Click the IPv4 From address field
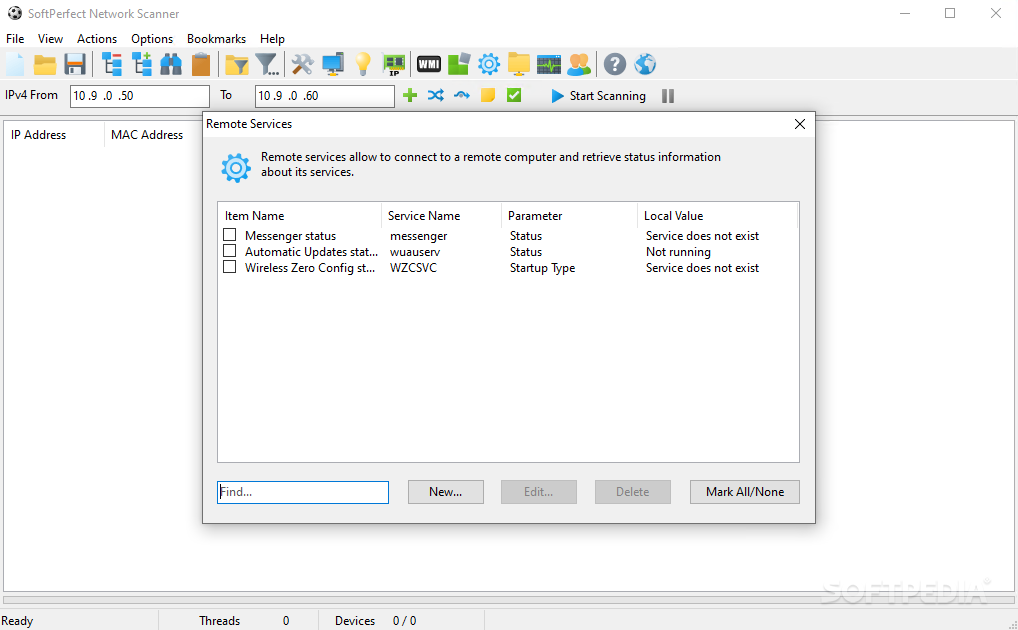The image size is (1018, 630). click(x=140, y=96)
